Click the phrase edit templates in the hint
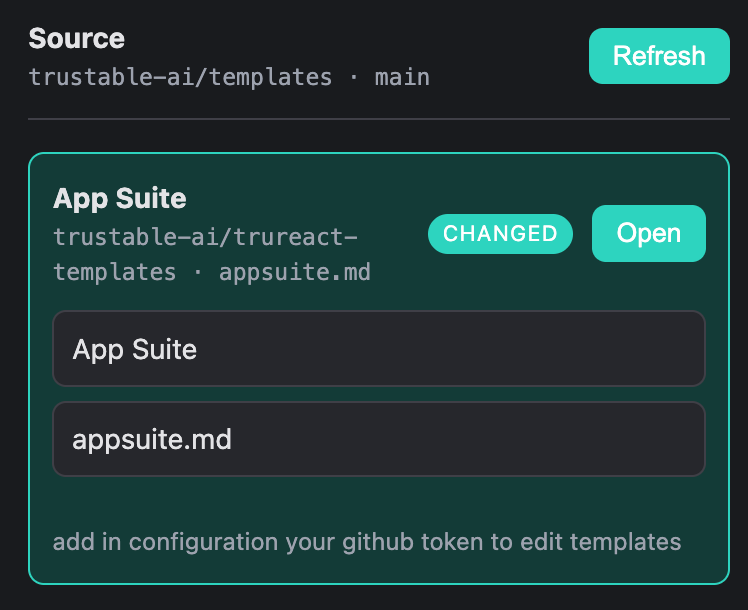Viewport: 748px width, 610px height. click(x=601, y=542)
